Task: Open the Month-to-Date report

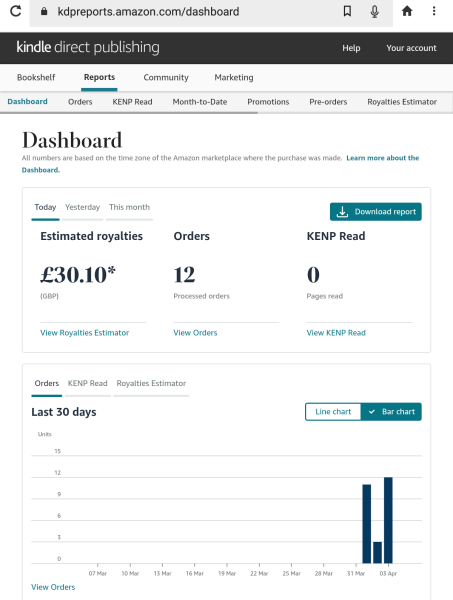Action: pyautogui.click(x=200, y=102)
